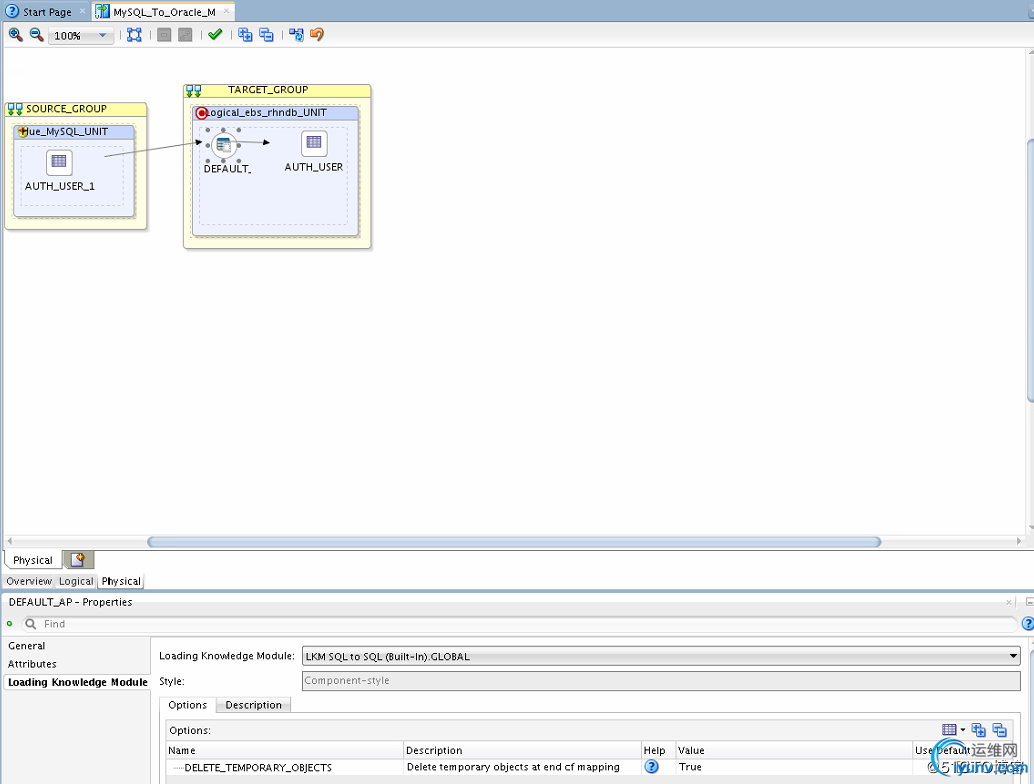
Task: Open help for DELETE_TEMPORARY_OBJECTS option
Action: pyautogui.click(x=652, y=767)
